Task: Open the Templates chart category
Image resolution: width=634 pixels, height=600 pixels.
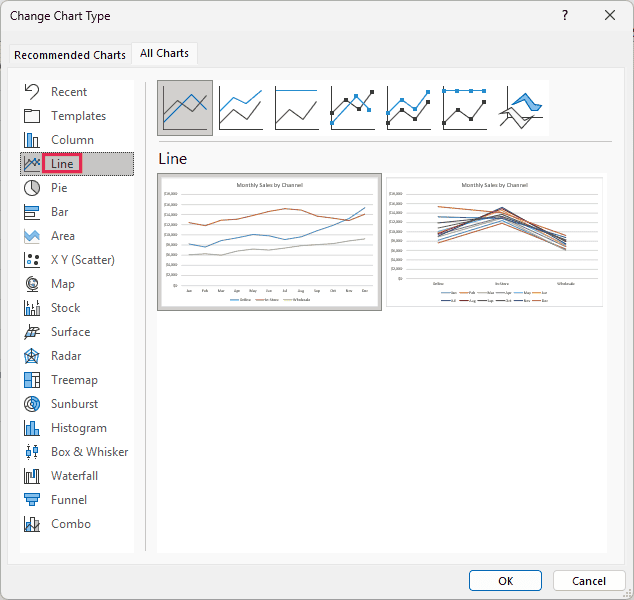Action: 77,116
